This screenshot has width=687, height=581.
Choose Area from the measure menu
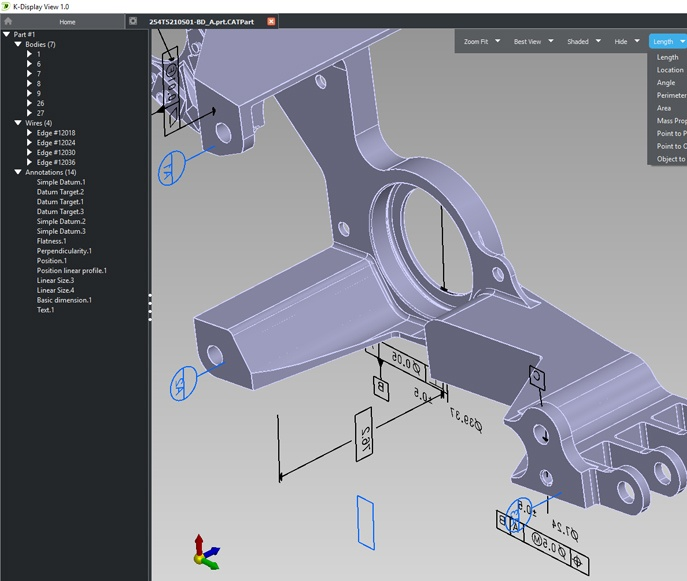click(x=664, y=108)
